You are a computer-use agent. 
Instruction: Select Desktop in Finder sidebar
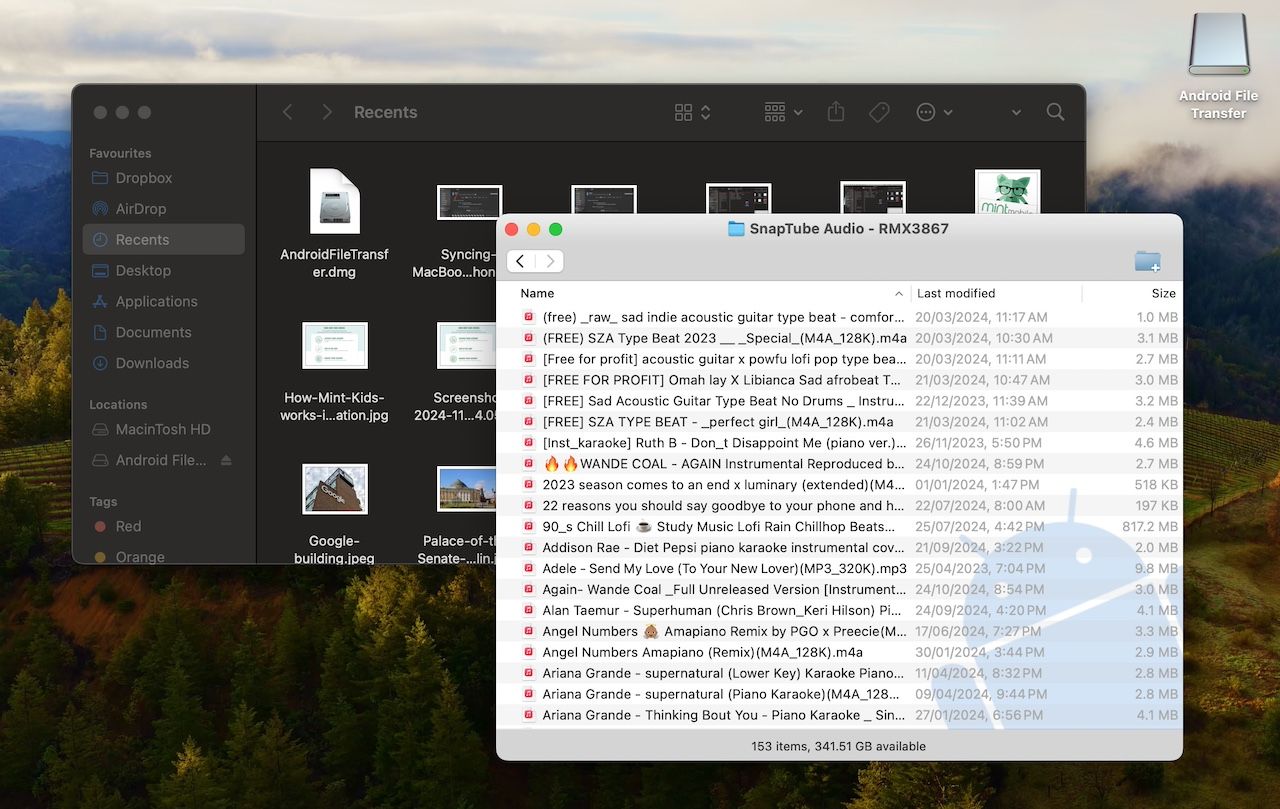coord(164,271)
